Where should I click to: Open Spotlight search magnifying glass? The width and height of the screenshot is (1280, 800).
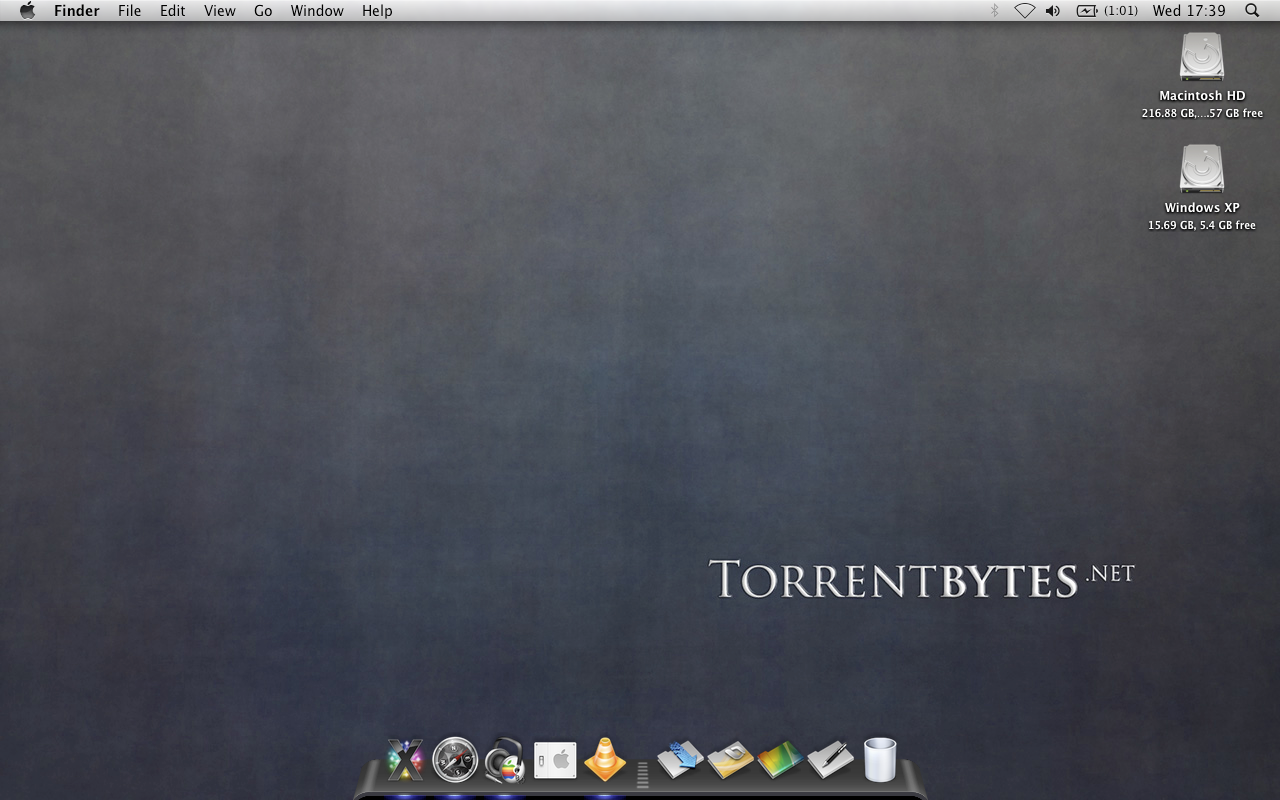1252,11
